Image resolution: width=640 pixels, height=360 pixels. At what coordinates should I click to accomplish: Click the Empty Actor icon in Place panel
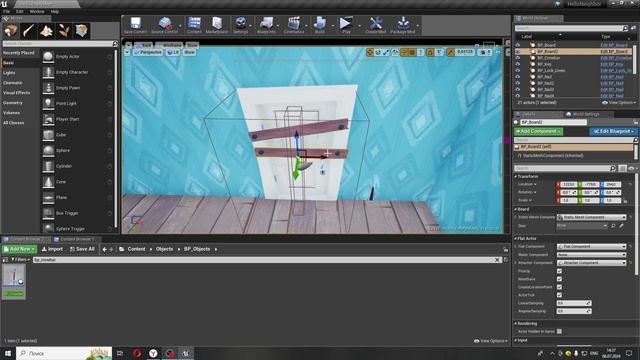48,57
